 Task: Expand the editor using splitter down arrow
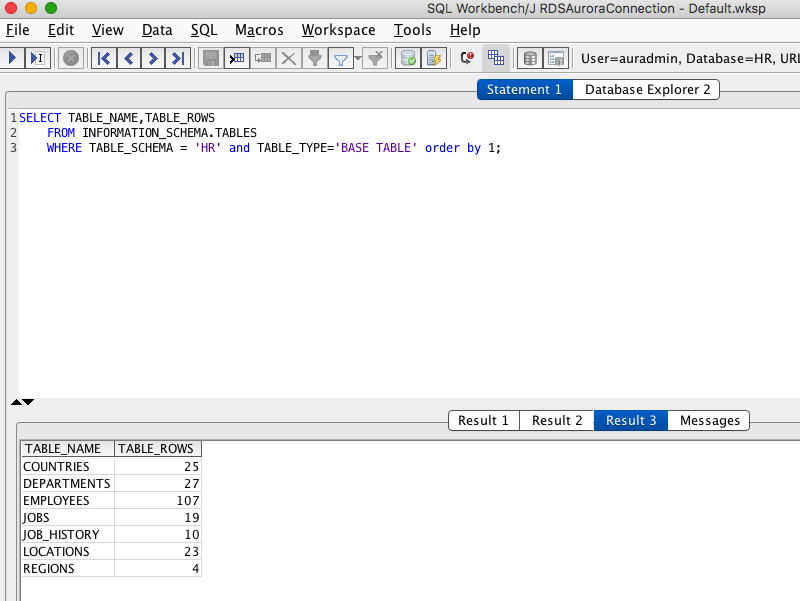[x=28, y=402]
